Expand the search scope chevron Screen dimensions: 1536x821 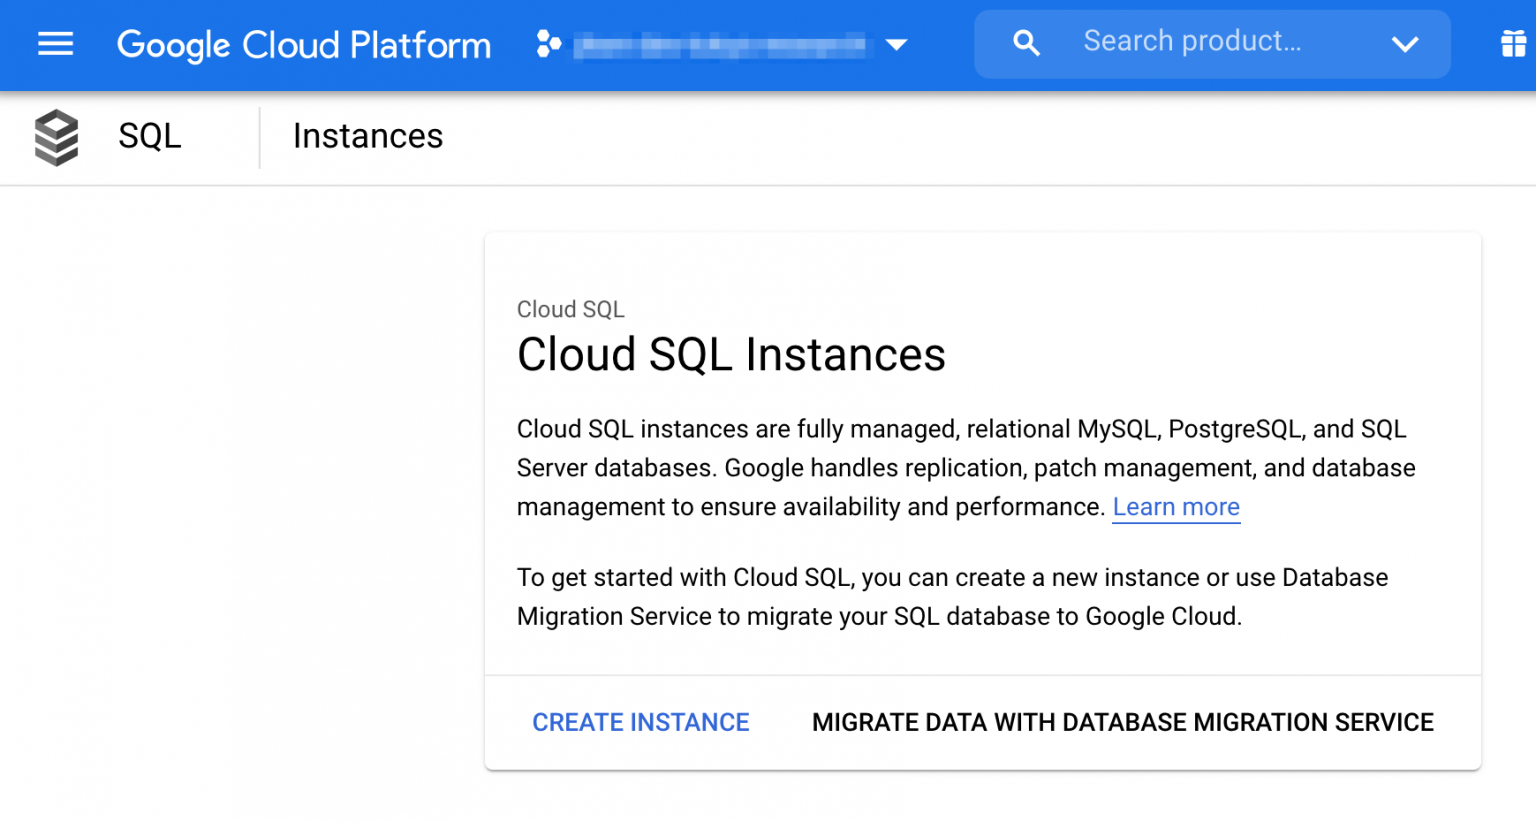(1406, 44)
